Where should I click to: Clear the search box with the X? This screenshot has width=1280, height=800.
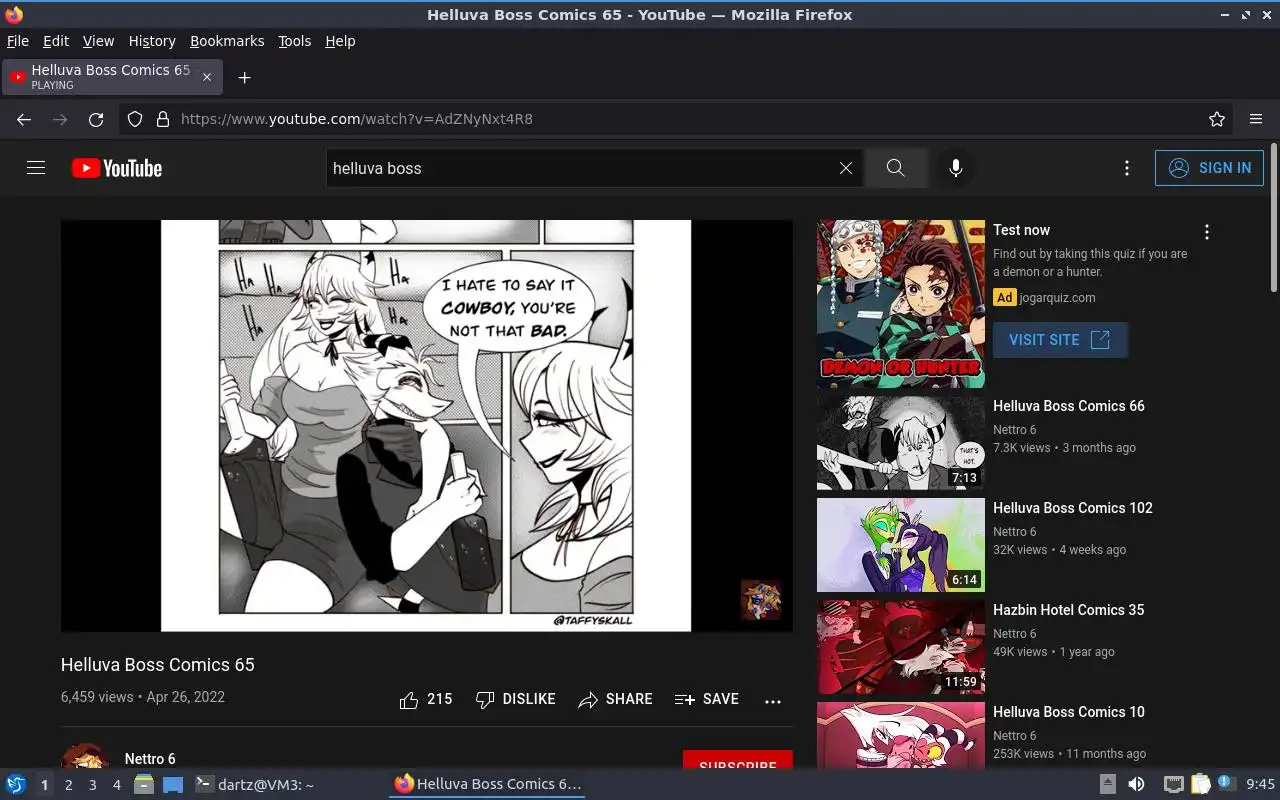(x=846, y=168)
